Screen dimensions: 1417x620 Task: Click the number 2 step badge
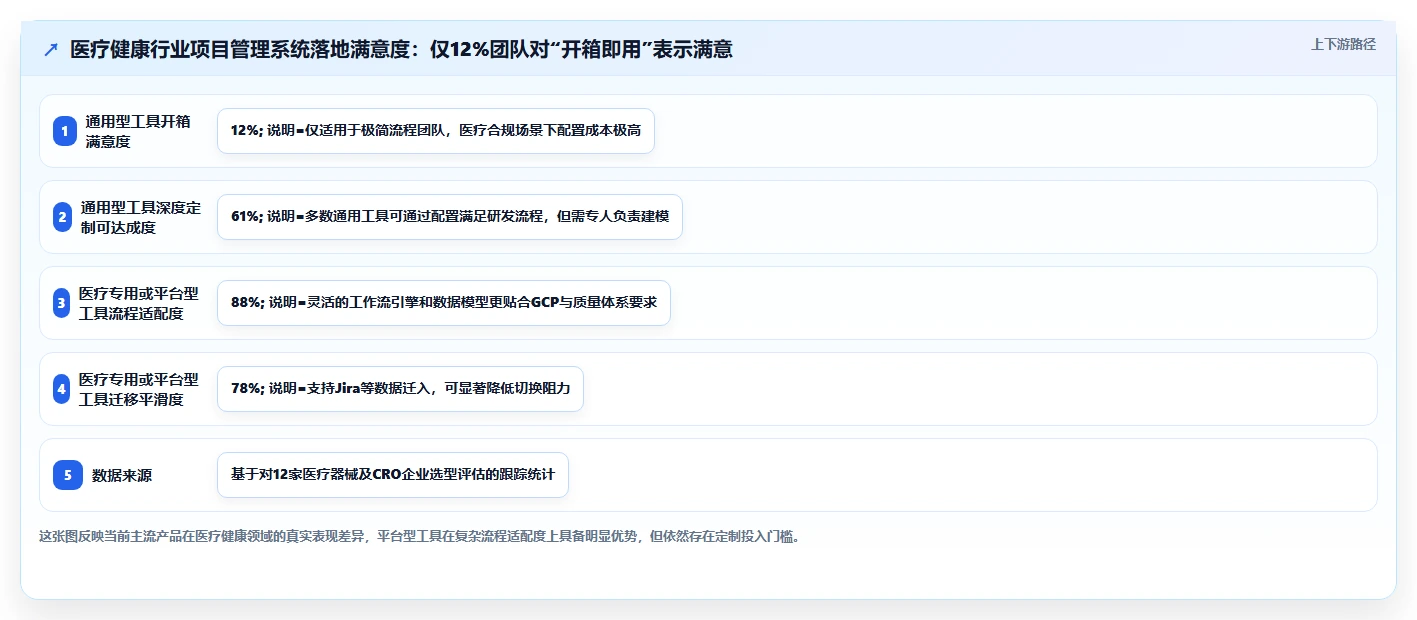[62, 217]
